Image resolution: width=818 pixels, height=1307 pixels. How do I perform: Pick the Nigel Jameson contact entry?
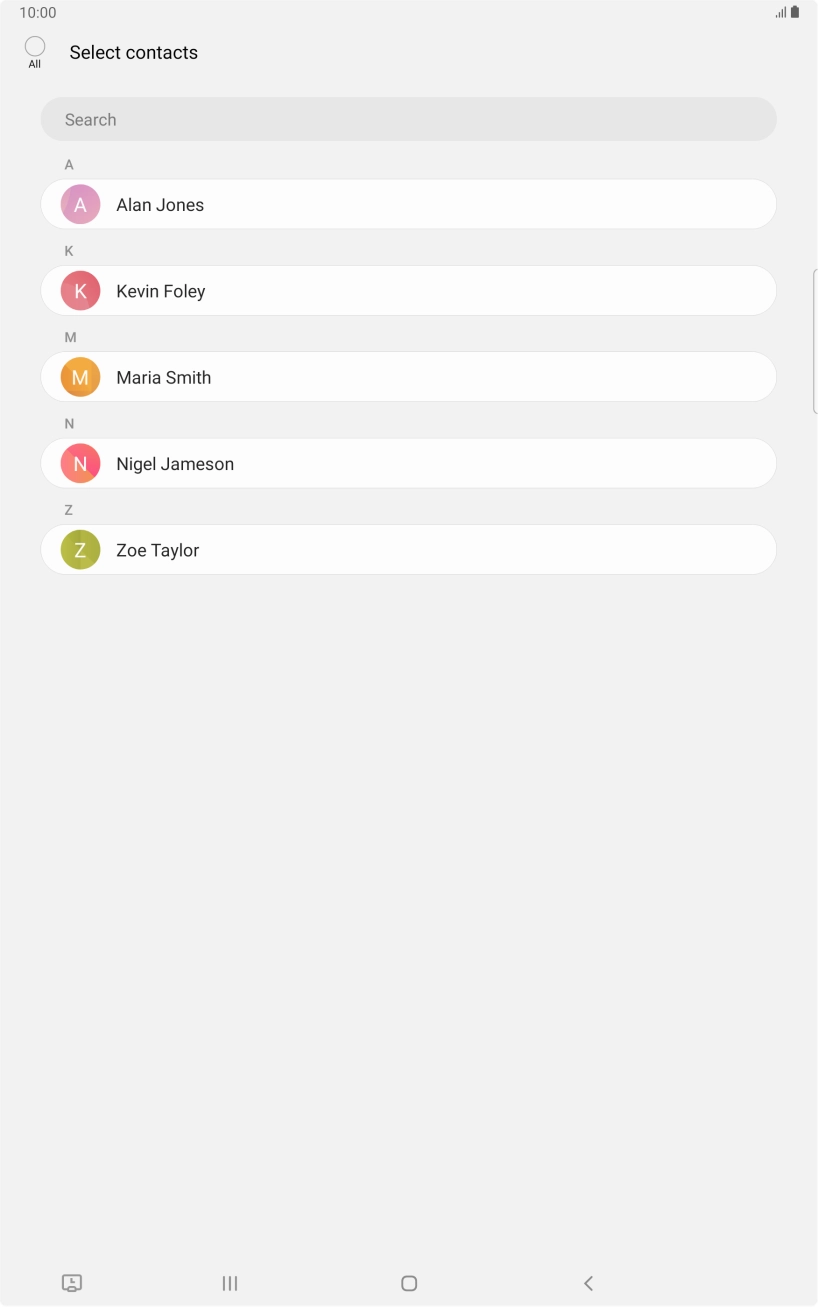click(408, 464)
